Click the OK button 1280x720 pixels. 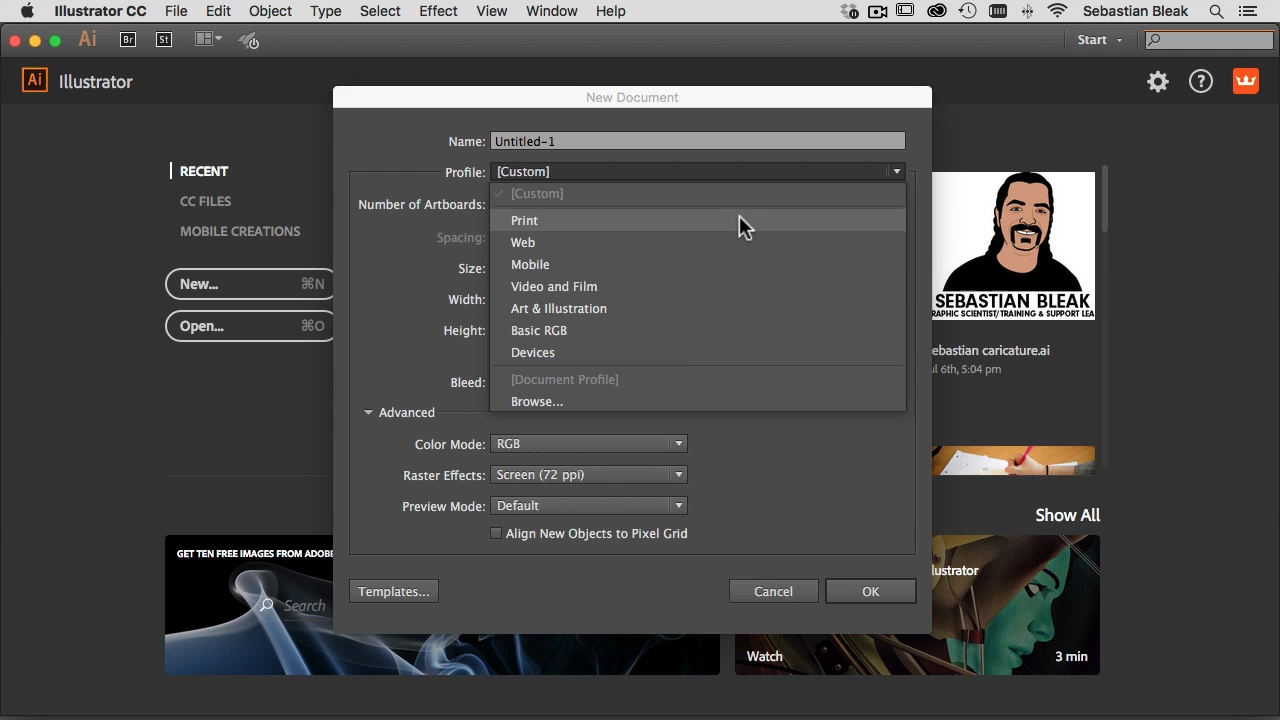point(870,592)
